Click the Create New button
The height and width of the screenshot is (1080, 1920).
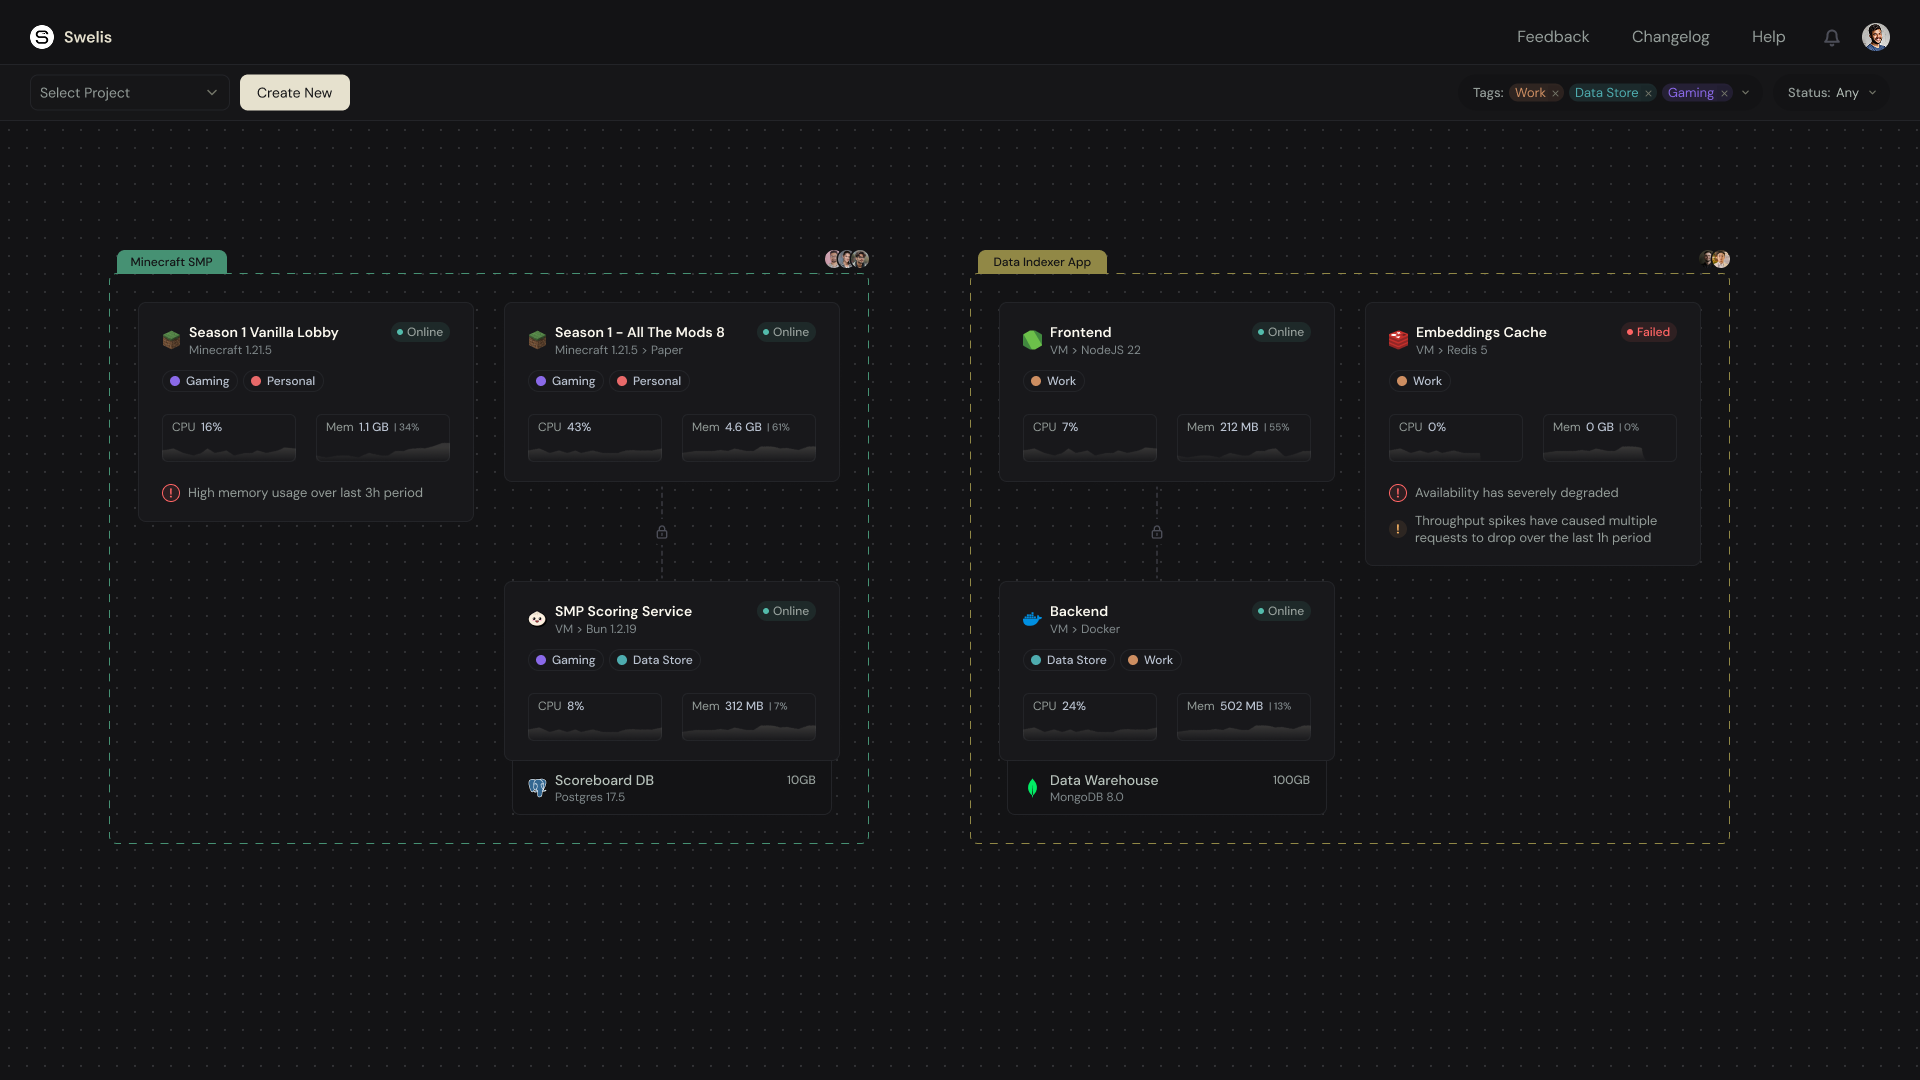(294, 93)
